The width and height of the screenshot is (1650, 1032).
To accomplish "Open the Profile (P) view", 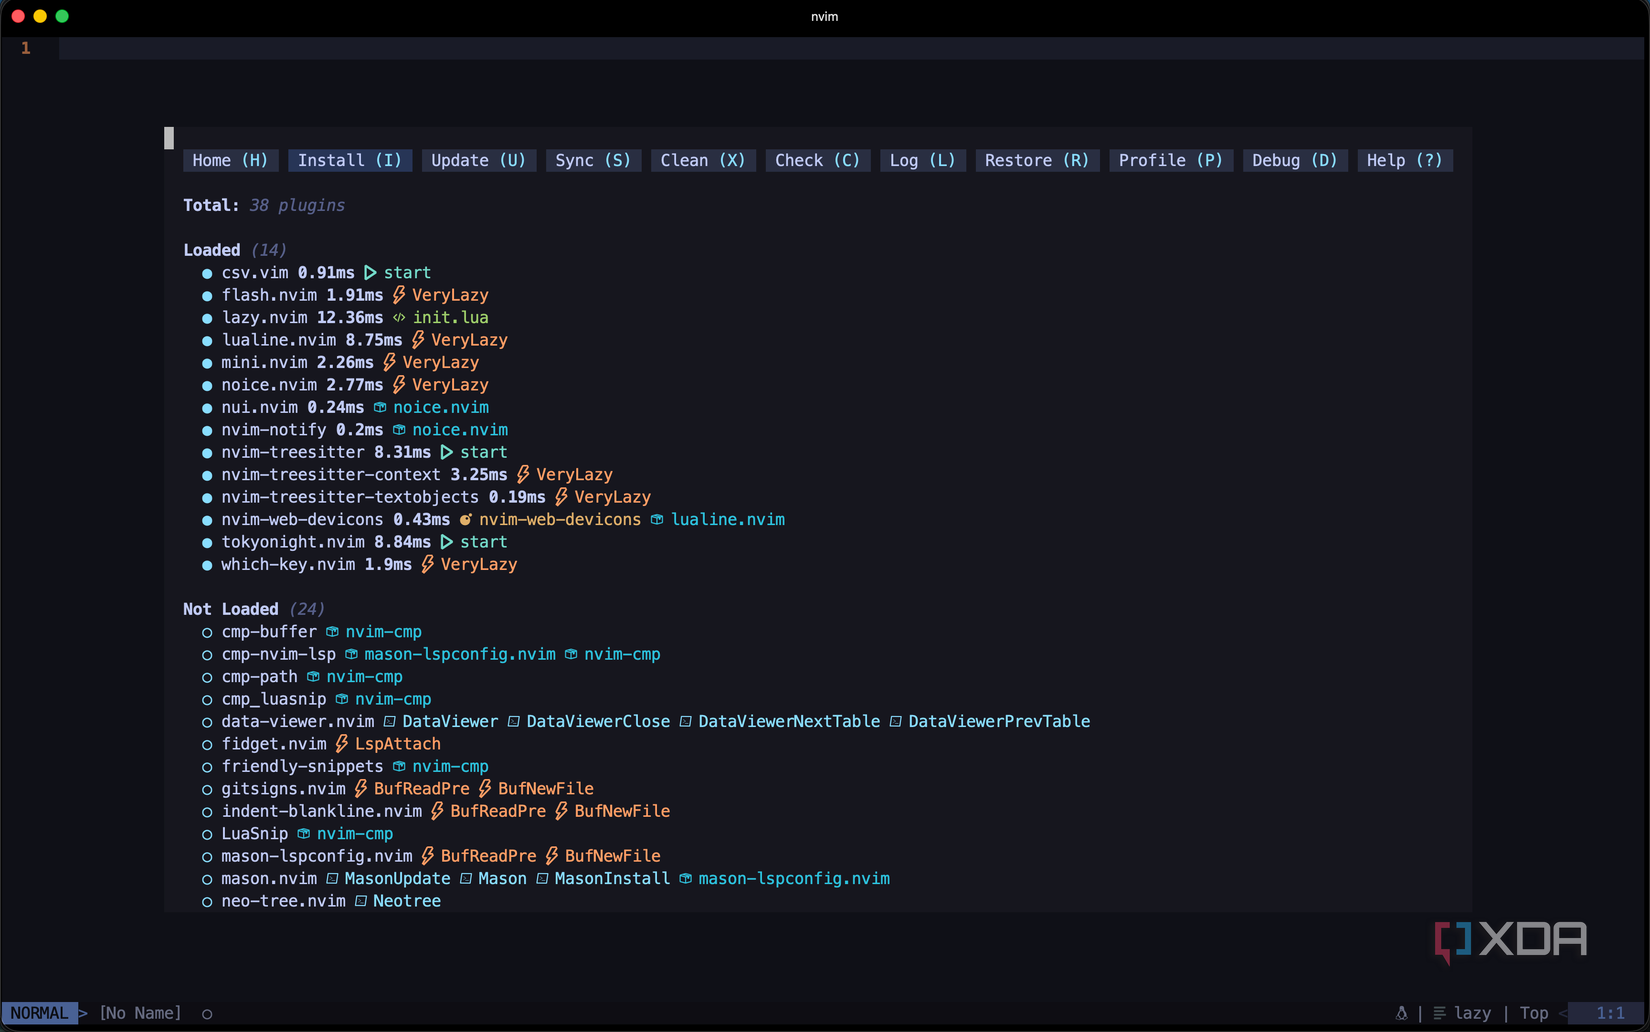I will click(x=1170, y=160).
